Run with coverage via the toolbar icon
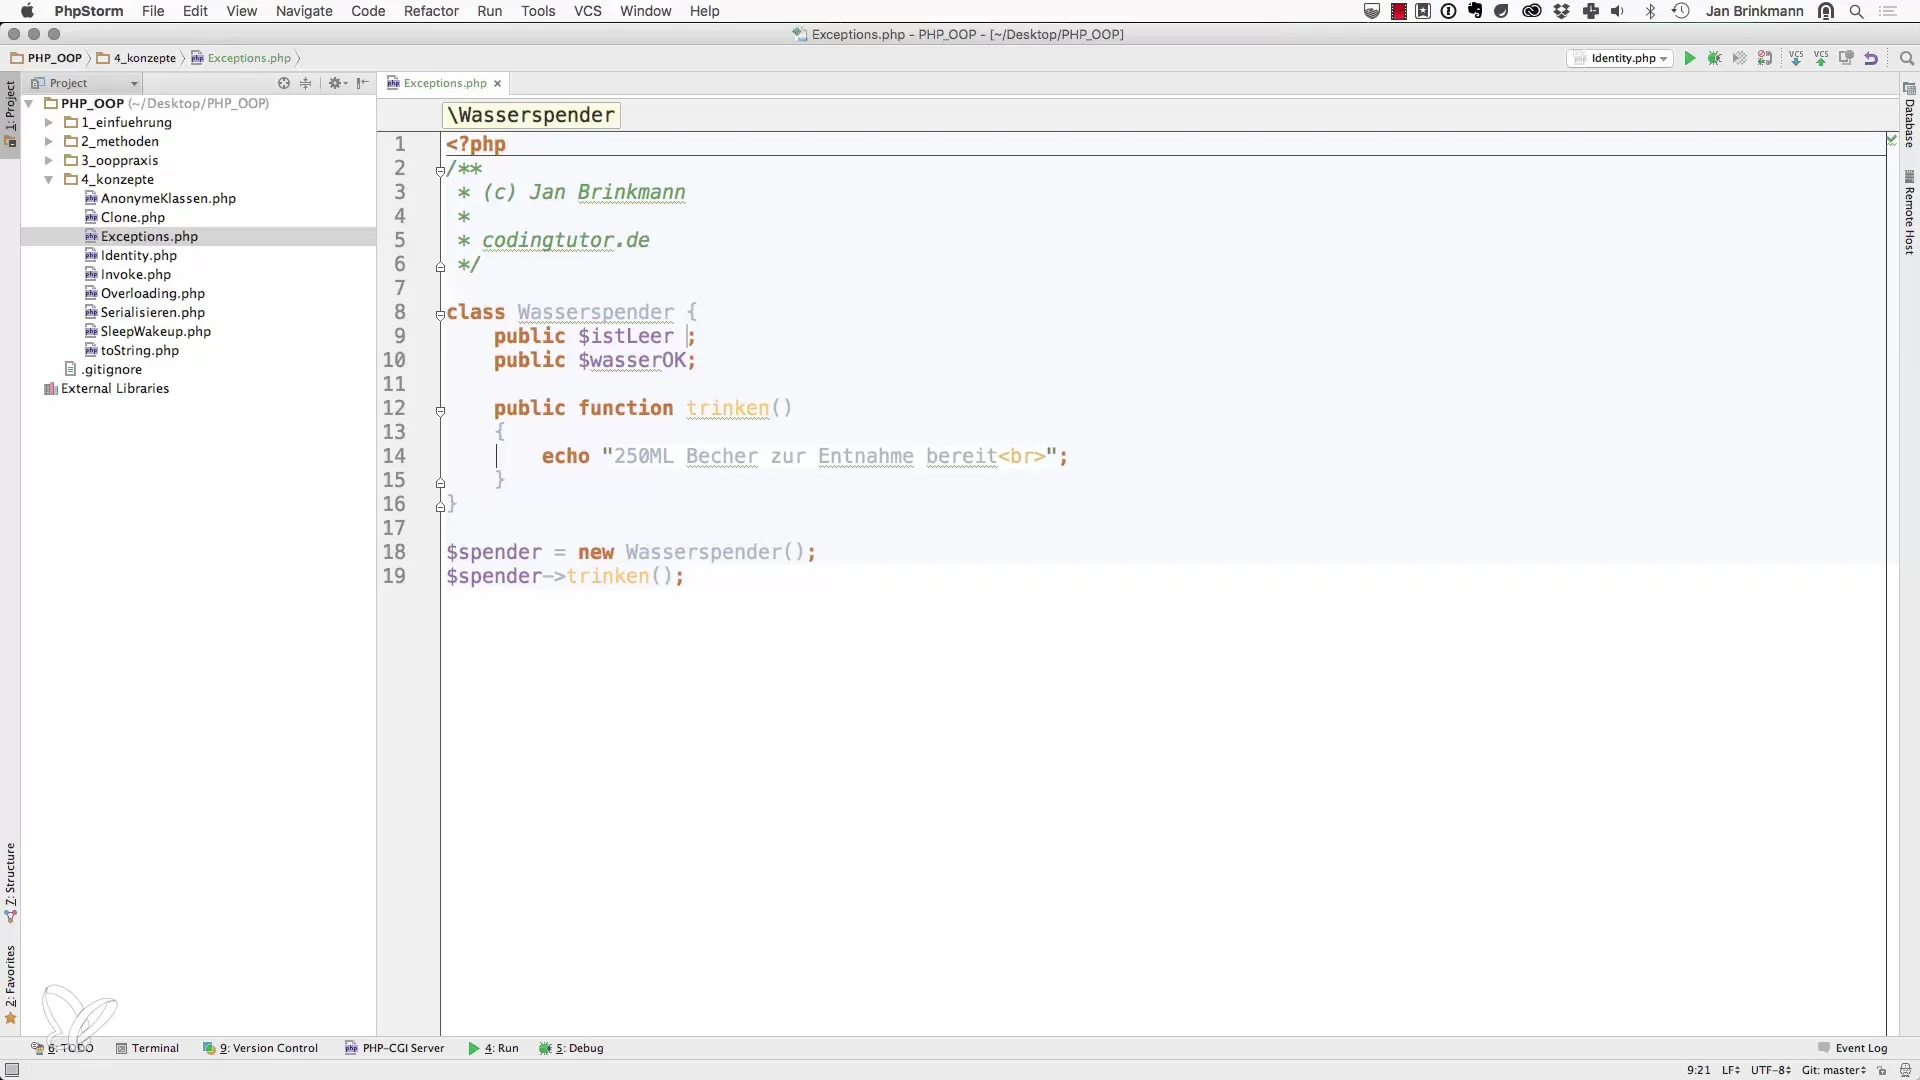 tap(1740, 58)
